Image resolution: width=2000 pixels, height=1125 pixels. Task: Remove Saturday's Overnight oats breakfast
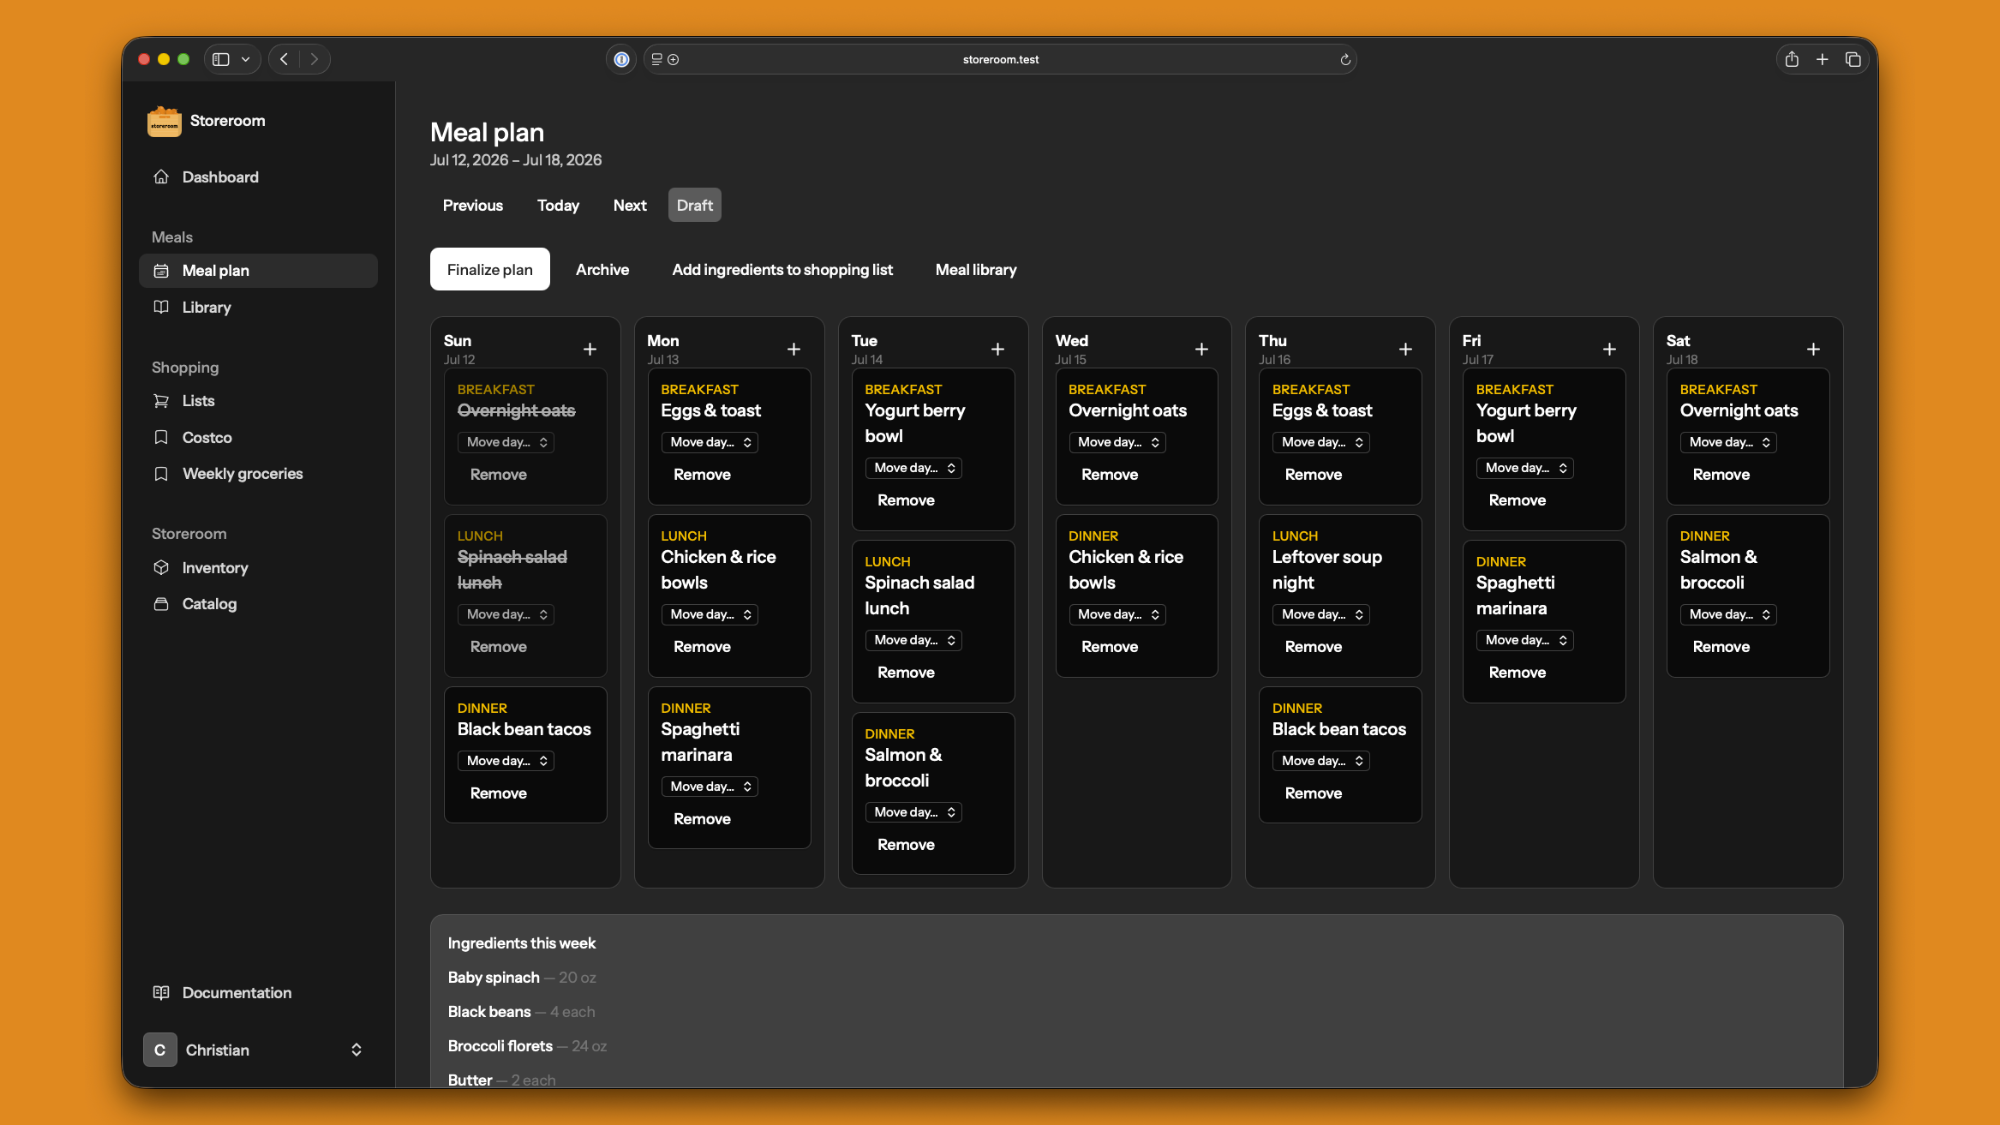click(x=1721, y=475)
